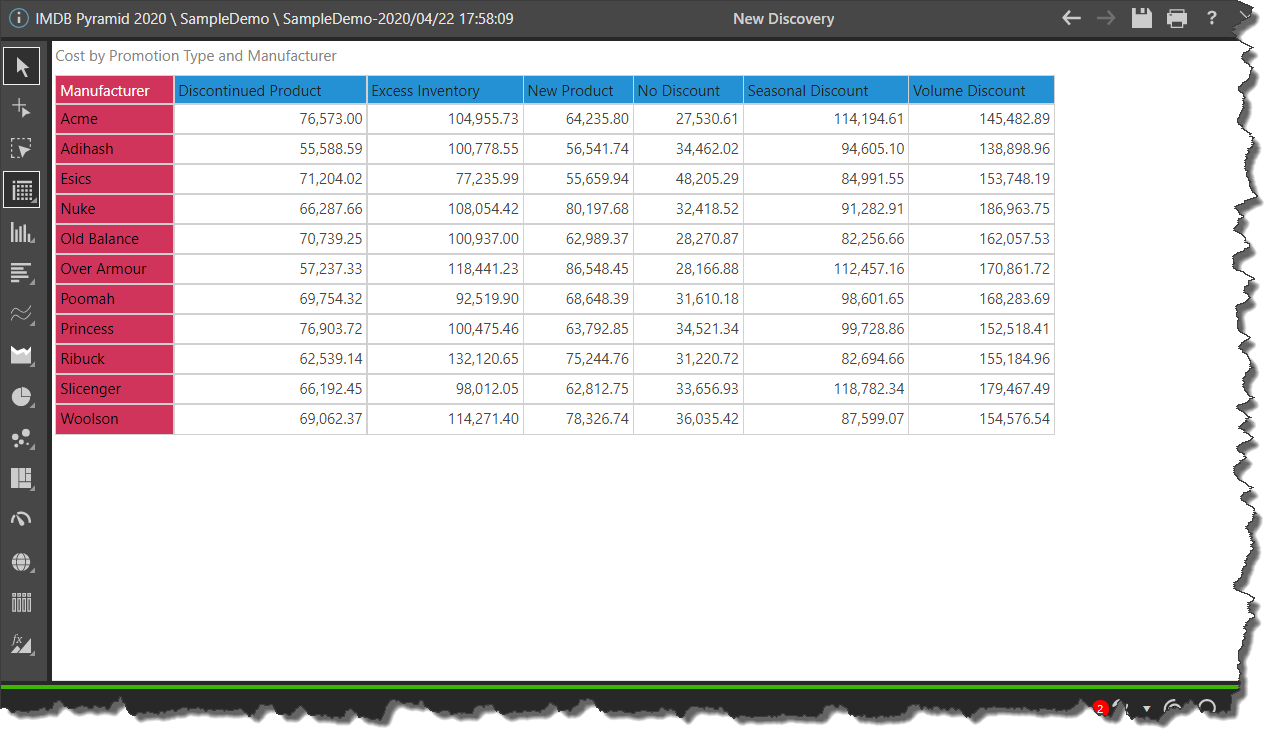The height and width of the screenshot is (743, 1278).
Task: Click the grid table visualization icon
Action: (x=21, y=190)
